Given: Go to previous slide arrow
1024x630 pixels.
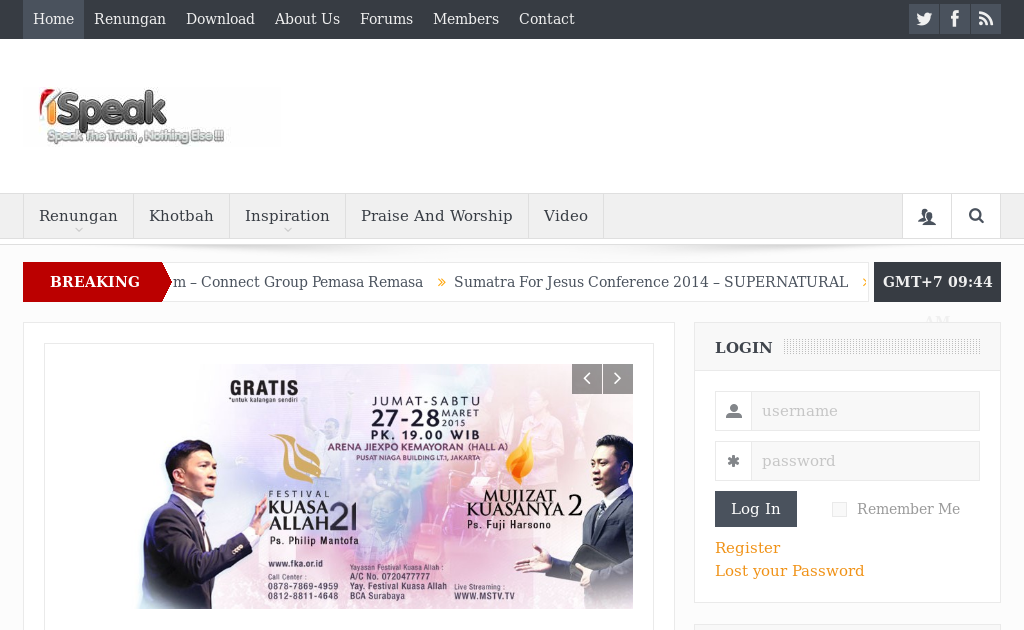Looking at the screenshot, I should pyautogui.click(x=586, y=379).
